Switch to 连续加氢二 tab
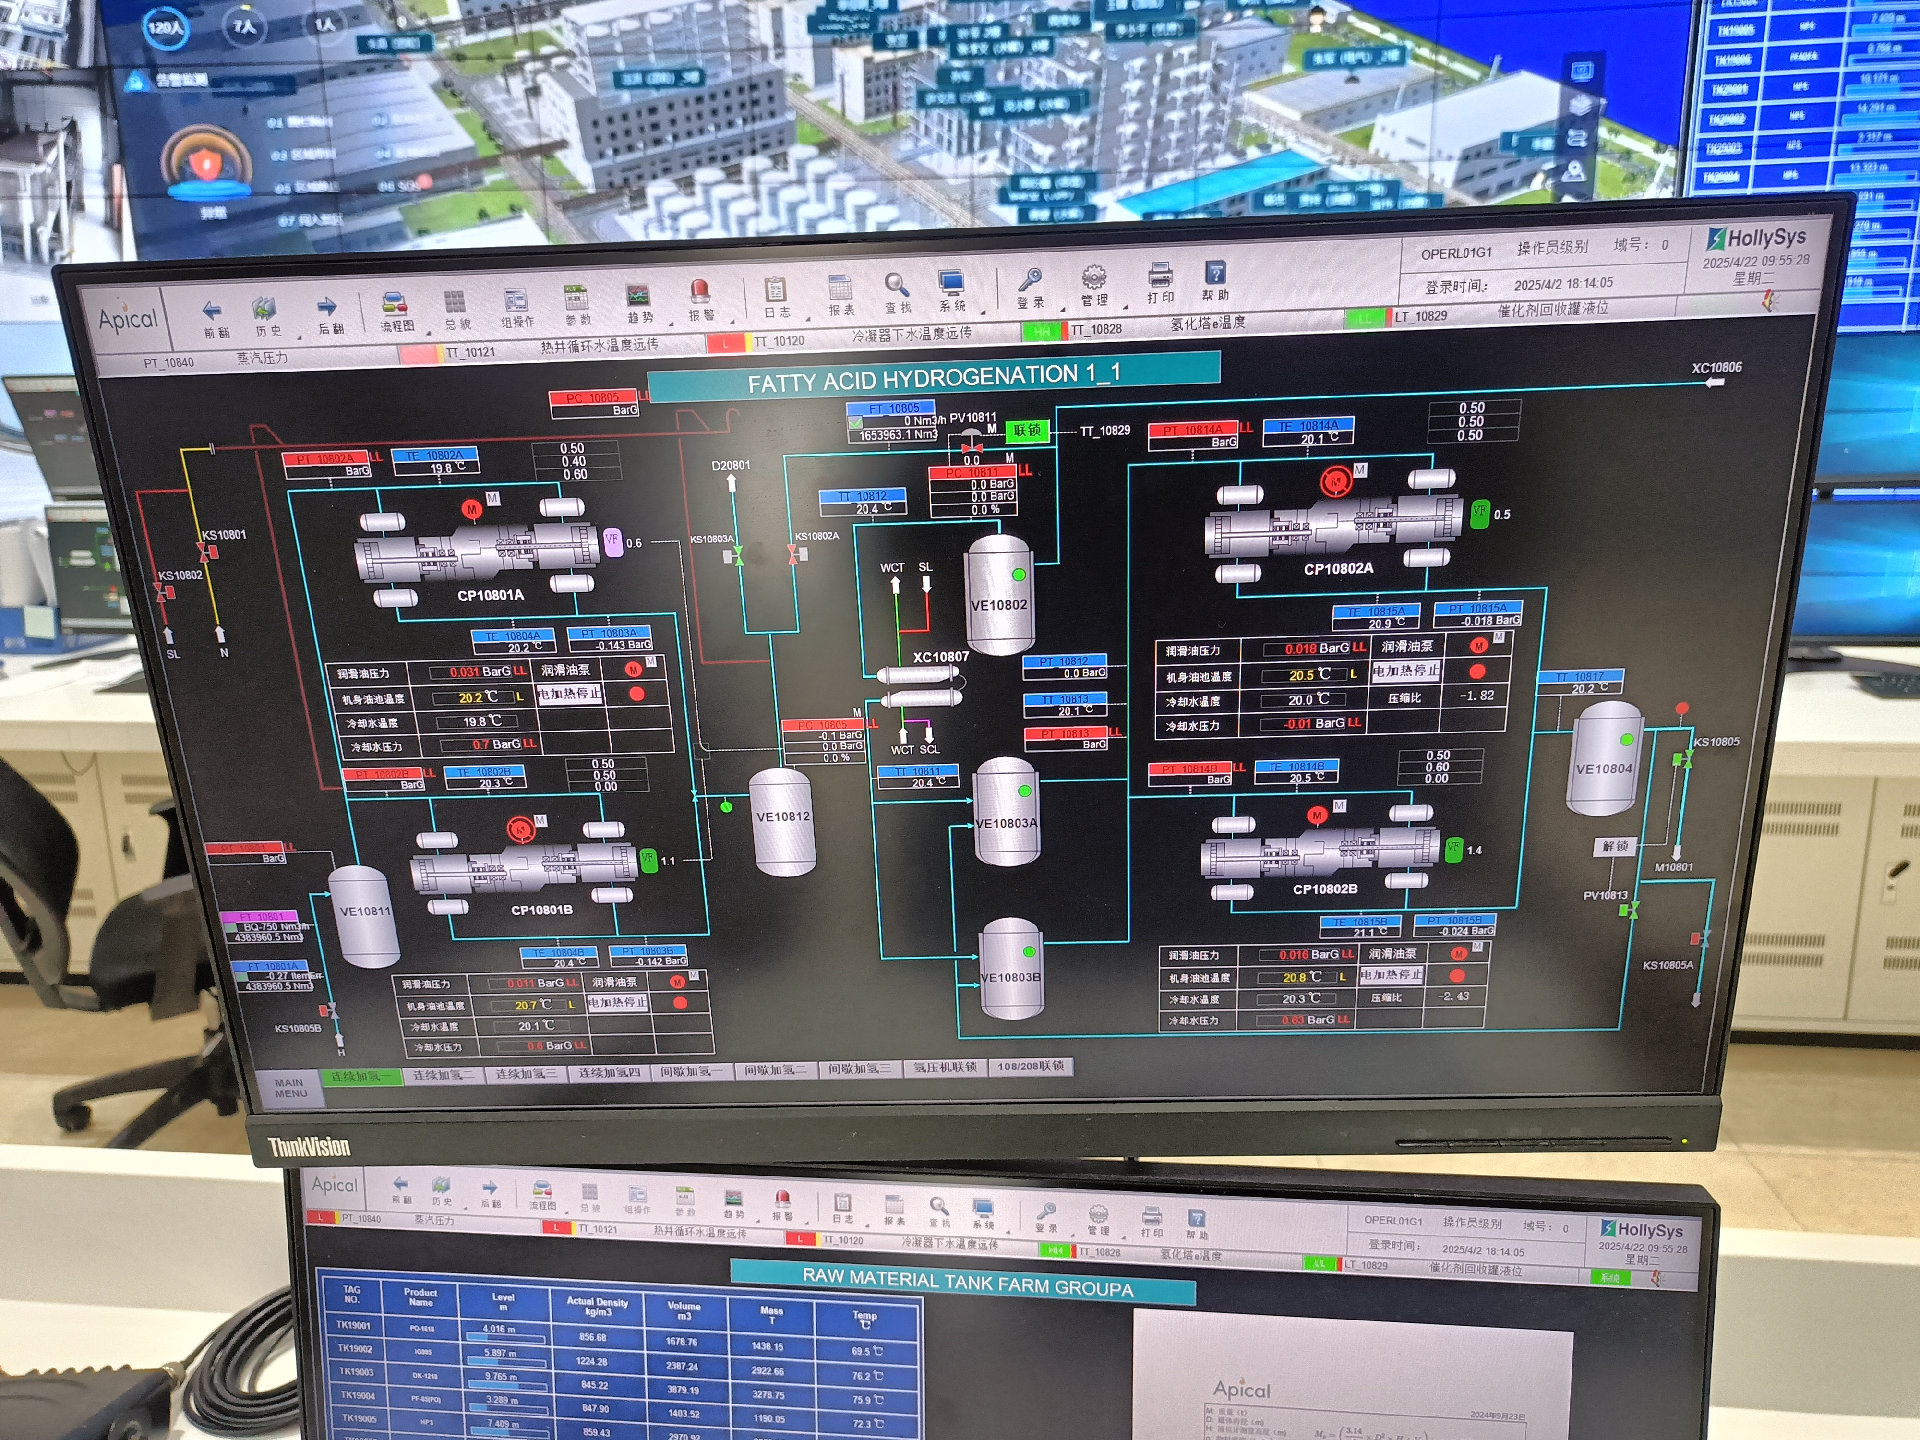This screenshot has height=1440, width=1920. [x=443, y=1075]
